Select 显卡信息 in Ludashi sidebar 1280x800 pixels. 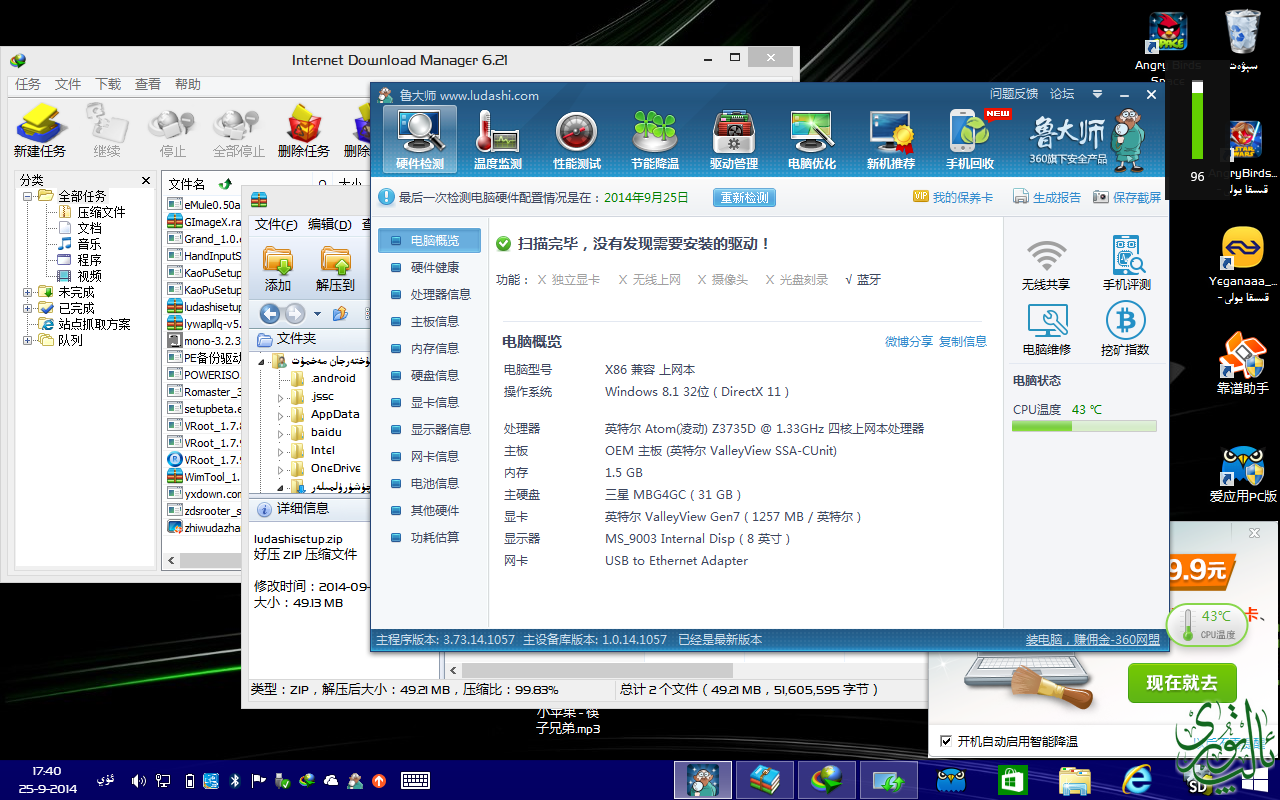click(x=429, y=402)
